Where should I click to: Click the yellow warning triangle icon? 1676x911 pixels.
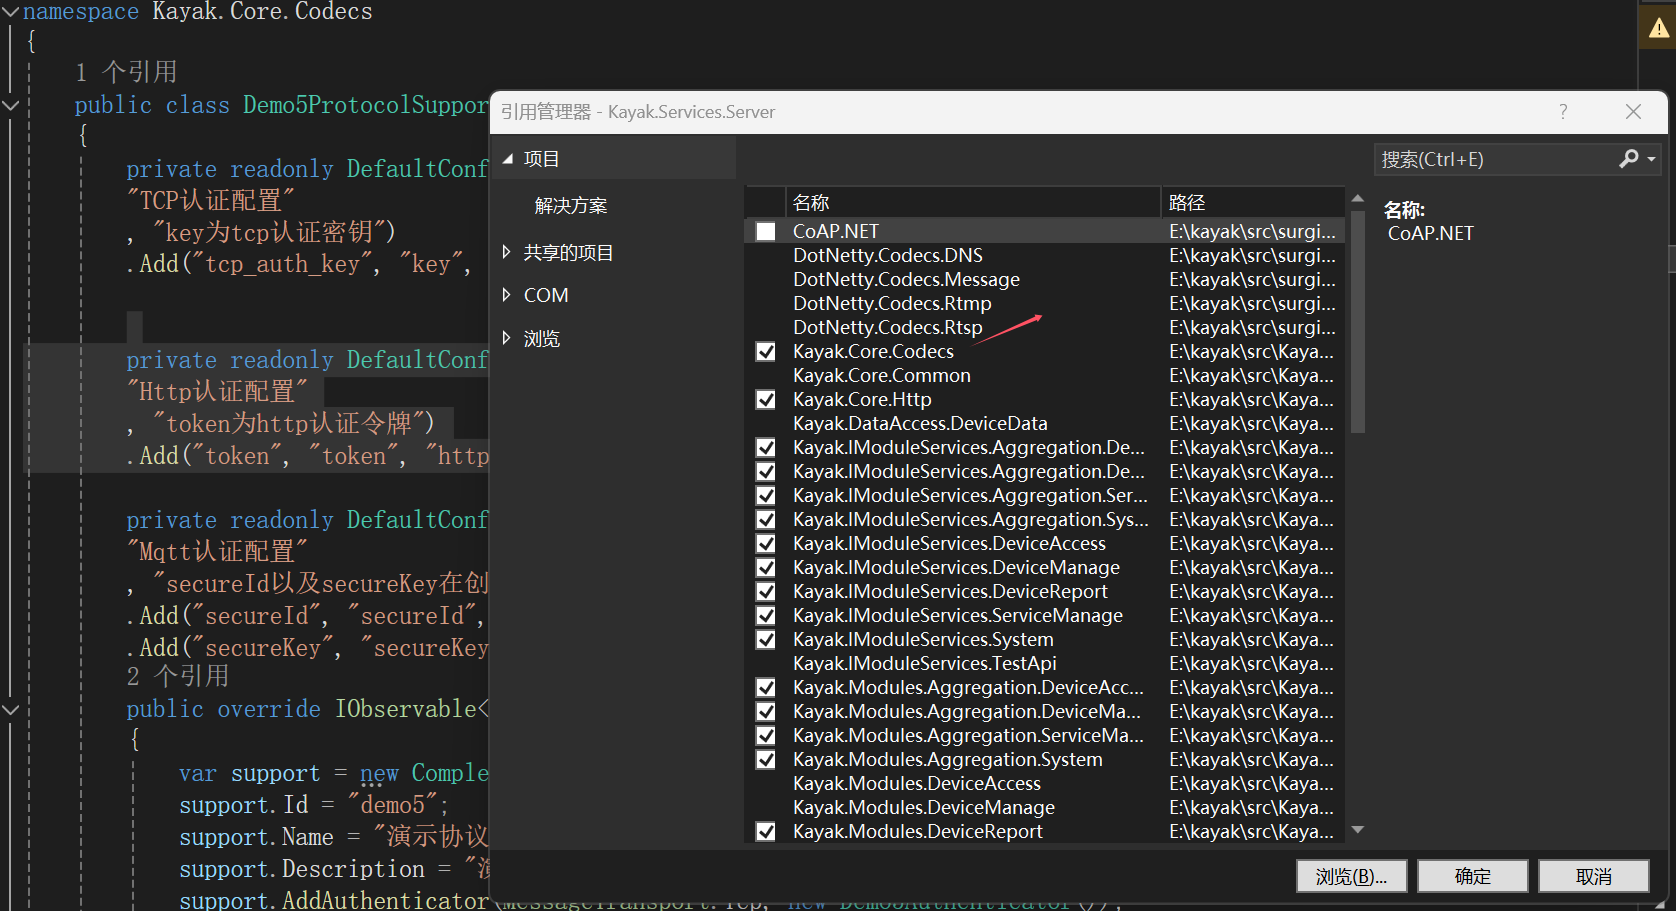coord(1659,28)
